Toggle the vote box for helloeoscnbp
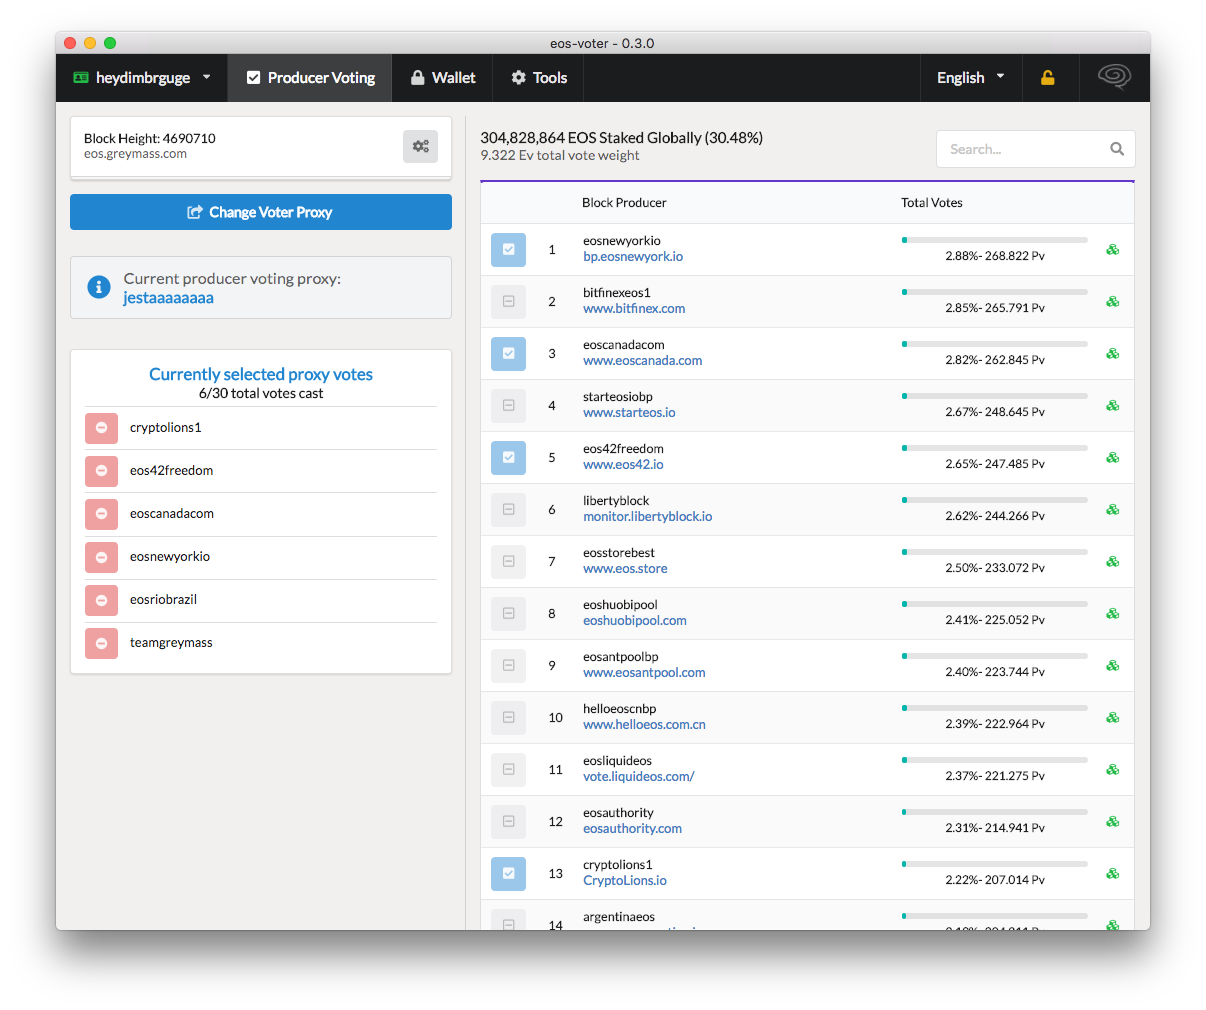Image resolution: width=1206 pixels, height=1010 pixels. tap(508, 718)
